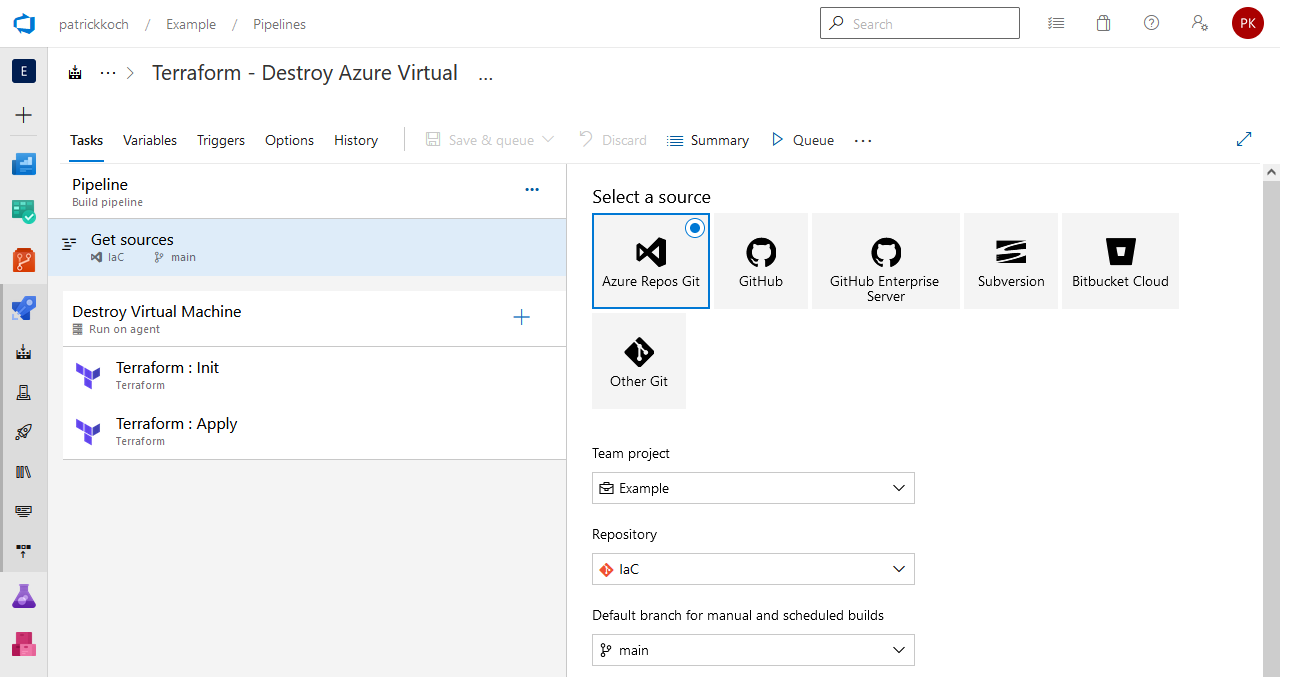Select the Terraform : Init task
Image resolution: width=1291 pixels, height=677 pixels.
[314, 375]
